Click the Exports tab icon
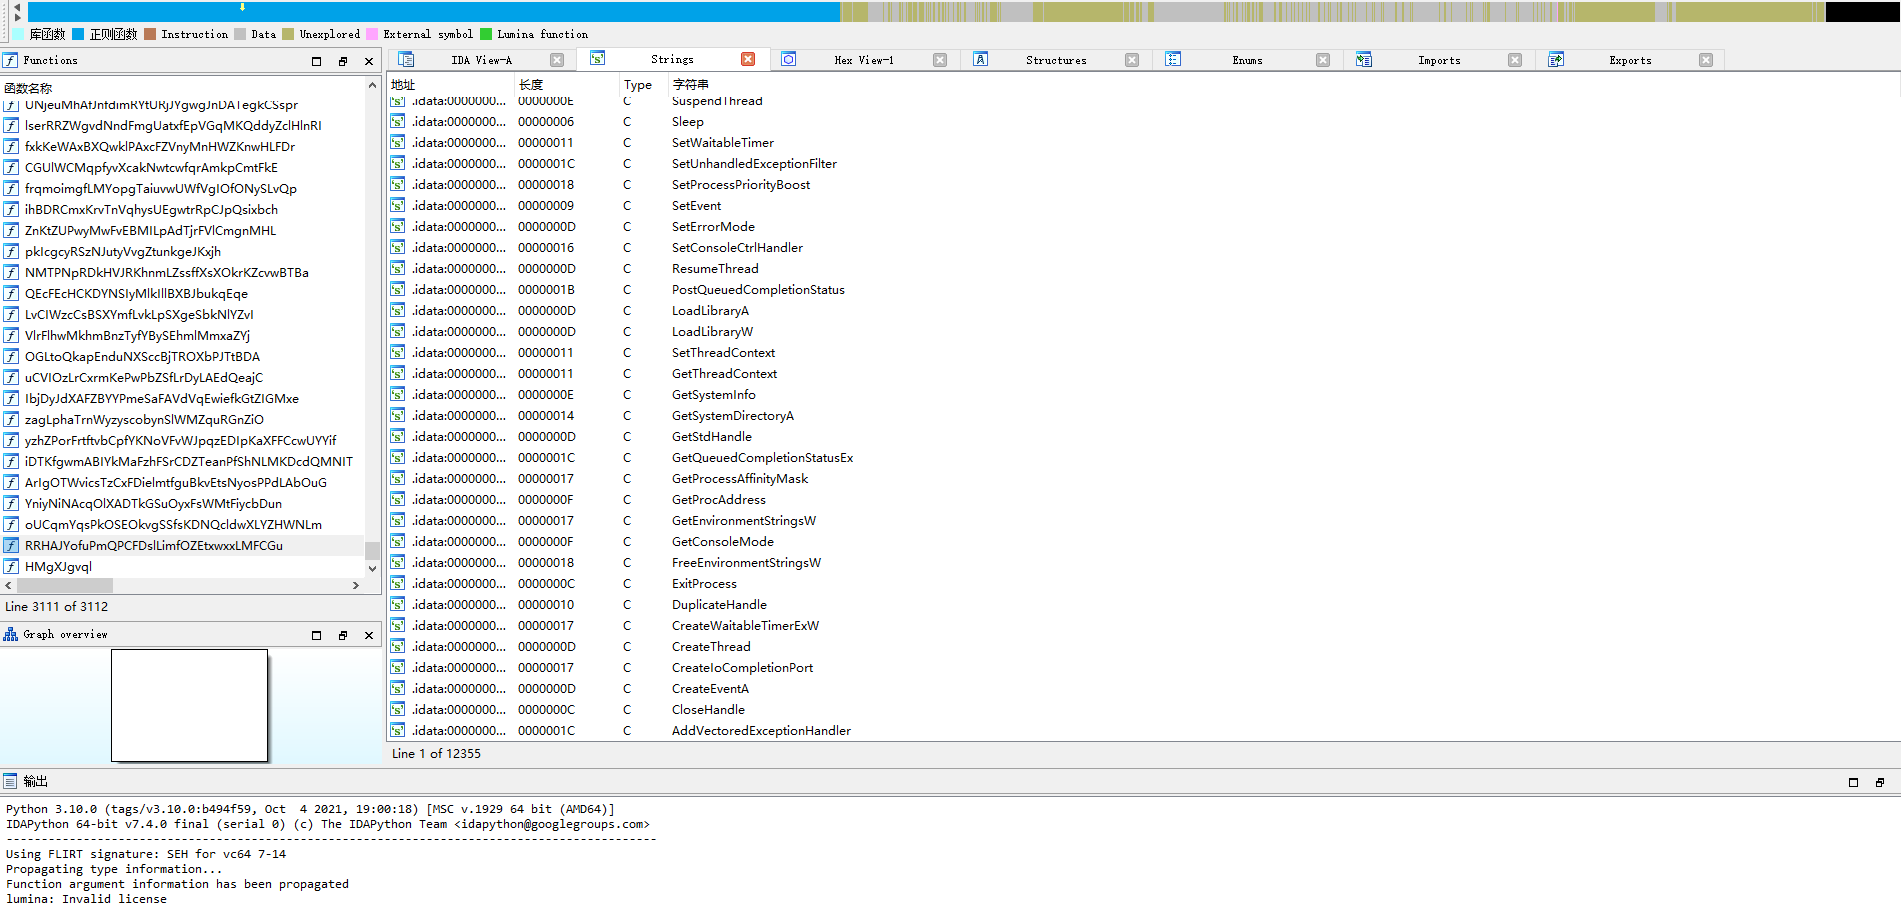The image size is (1901, 906). 1556,60
